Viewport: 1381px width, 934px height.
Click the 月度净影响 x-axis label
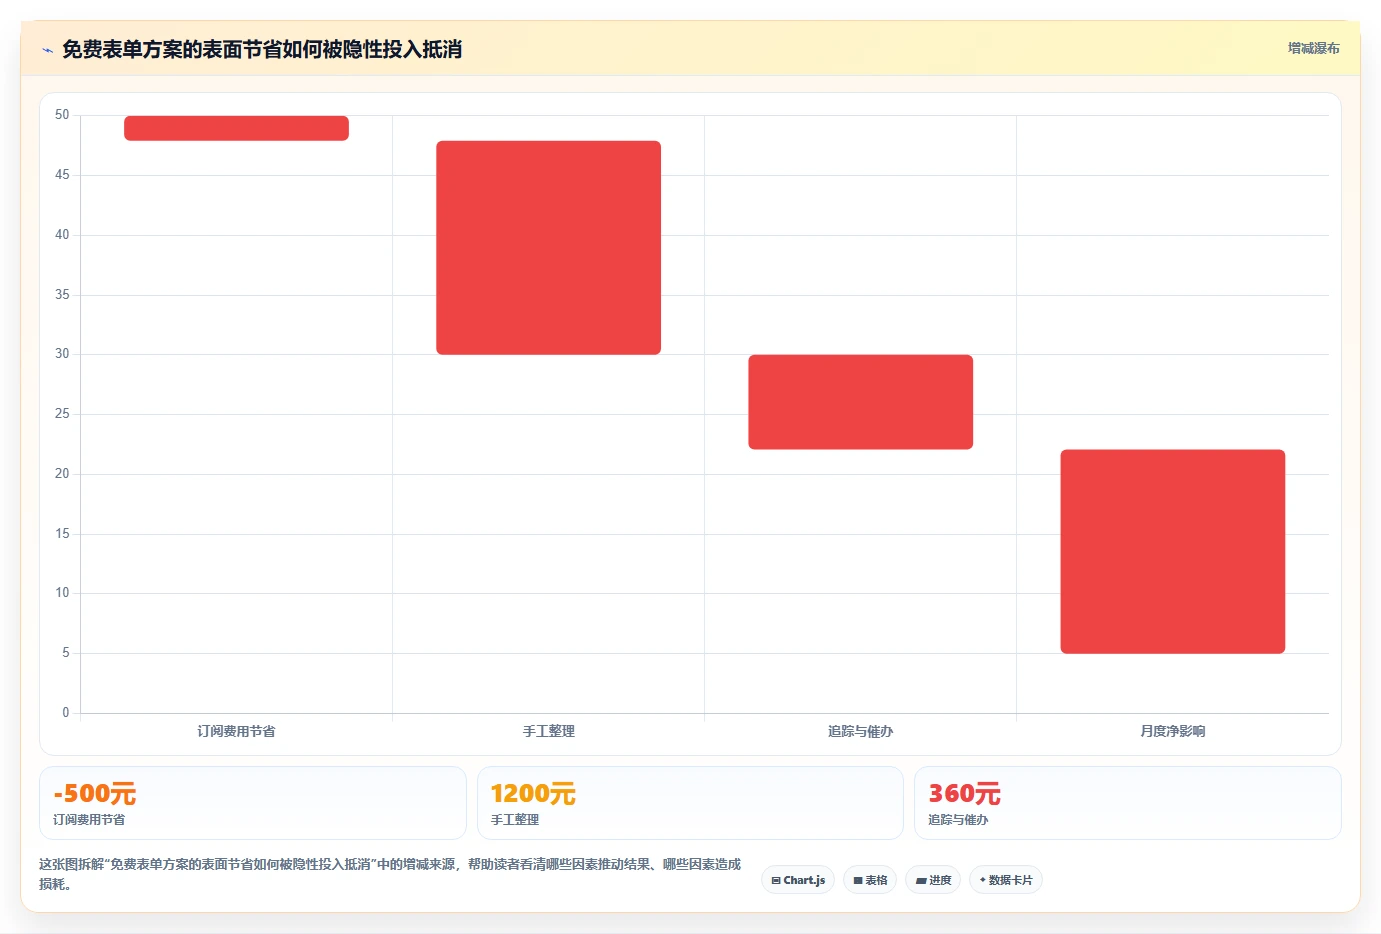(1172, 731)
